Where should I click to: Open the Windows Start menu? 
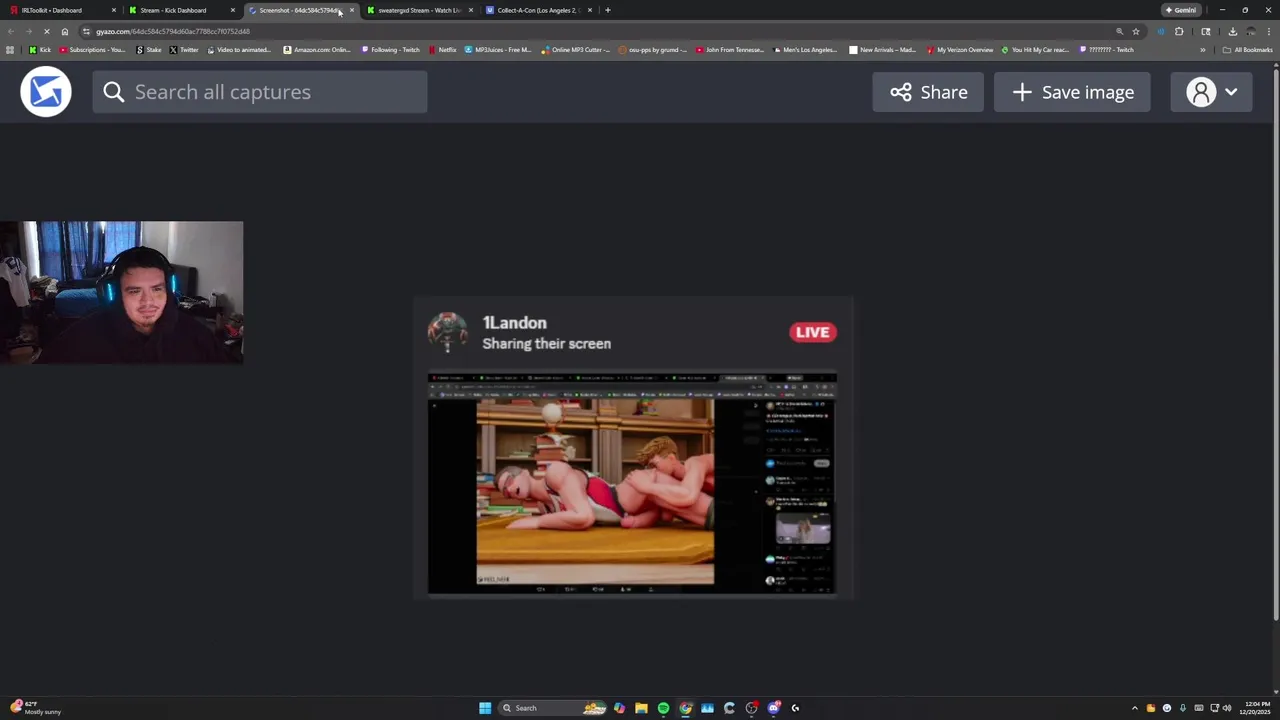(x=485, y=708)
